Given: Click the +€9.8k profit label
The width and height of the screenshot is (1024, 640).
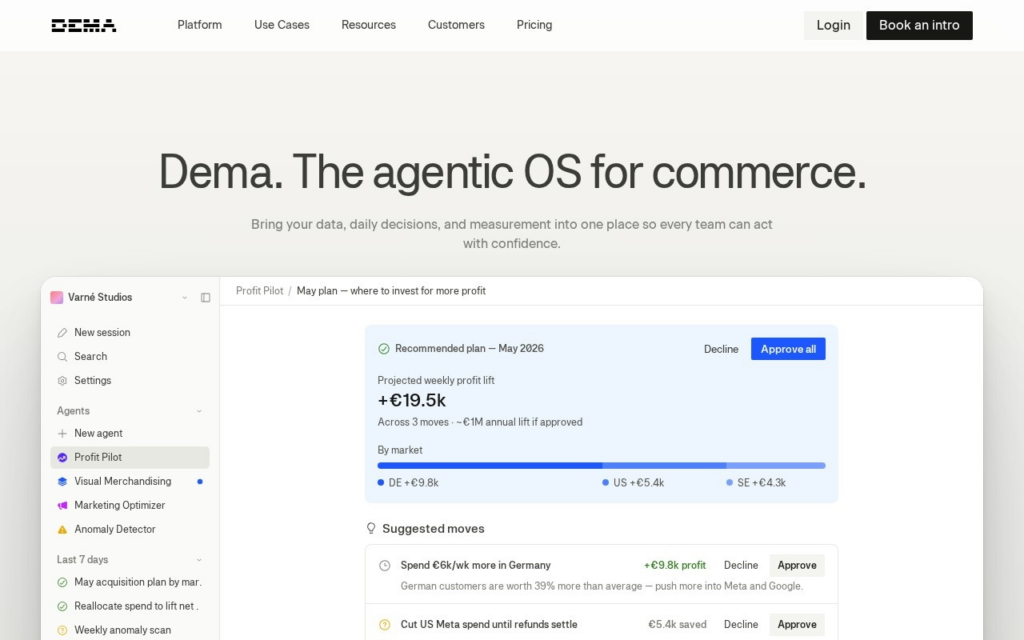Looking at the screenshot, I should pyautogui.click(x=675, y=566).
